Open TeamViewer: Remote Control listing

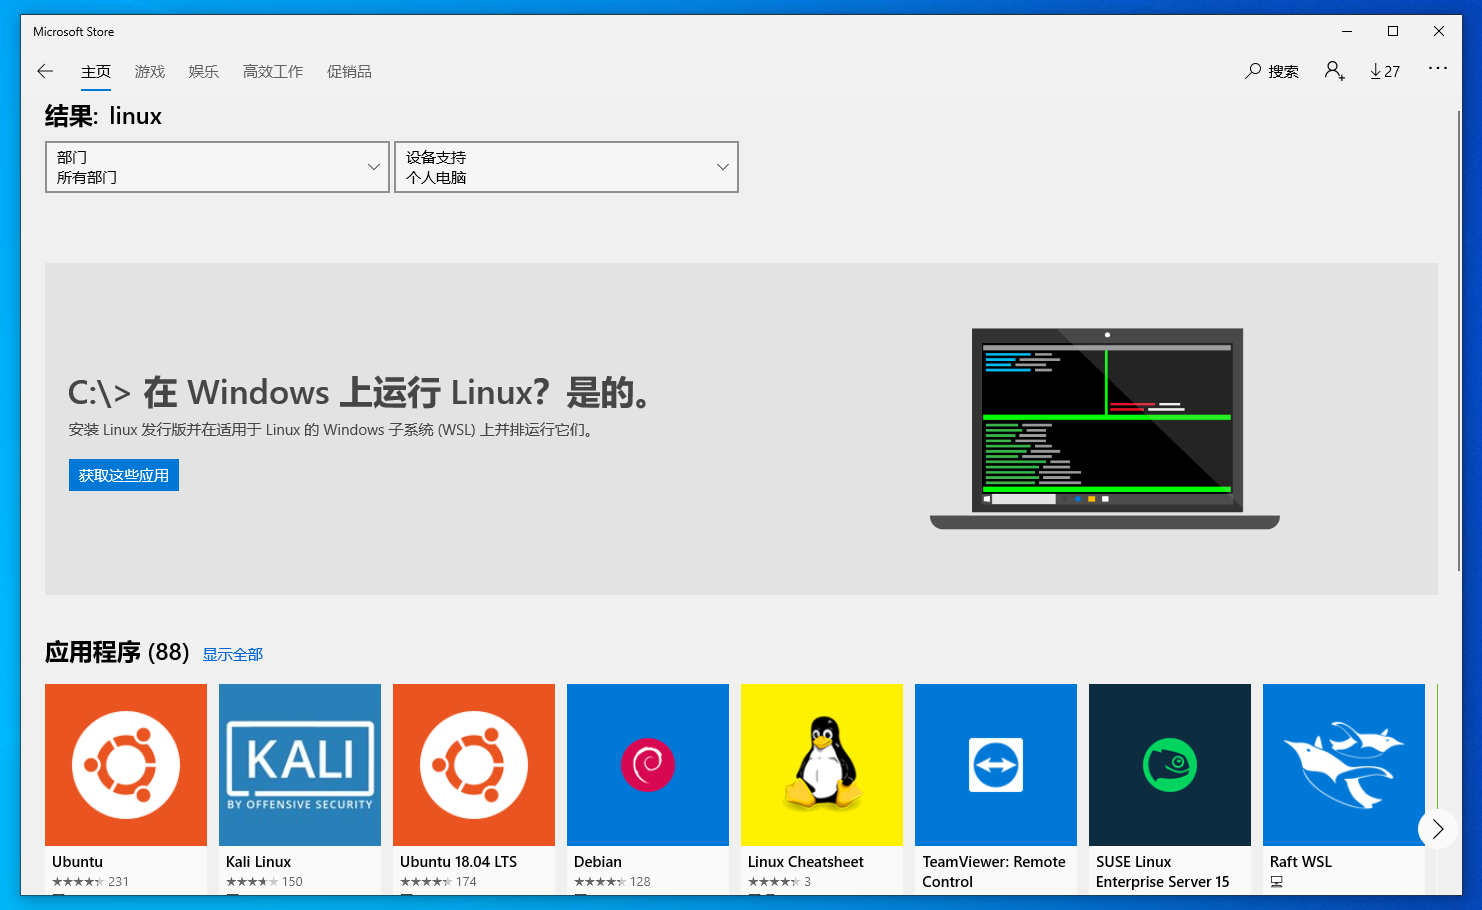pos(995,765)
